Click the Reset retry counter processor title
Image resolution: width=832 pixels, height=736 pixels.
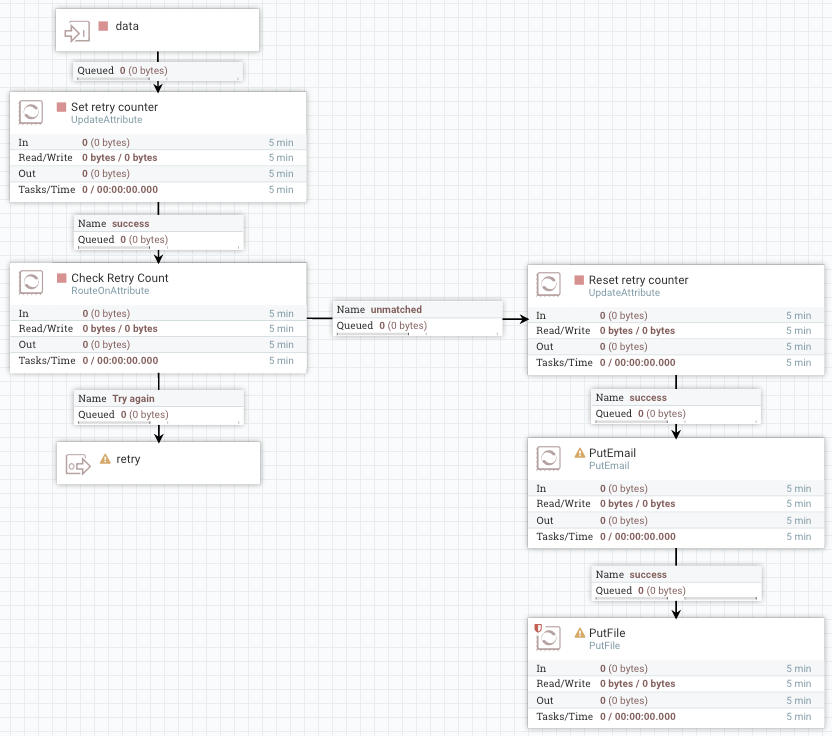[x=638, y=280]
